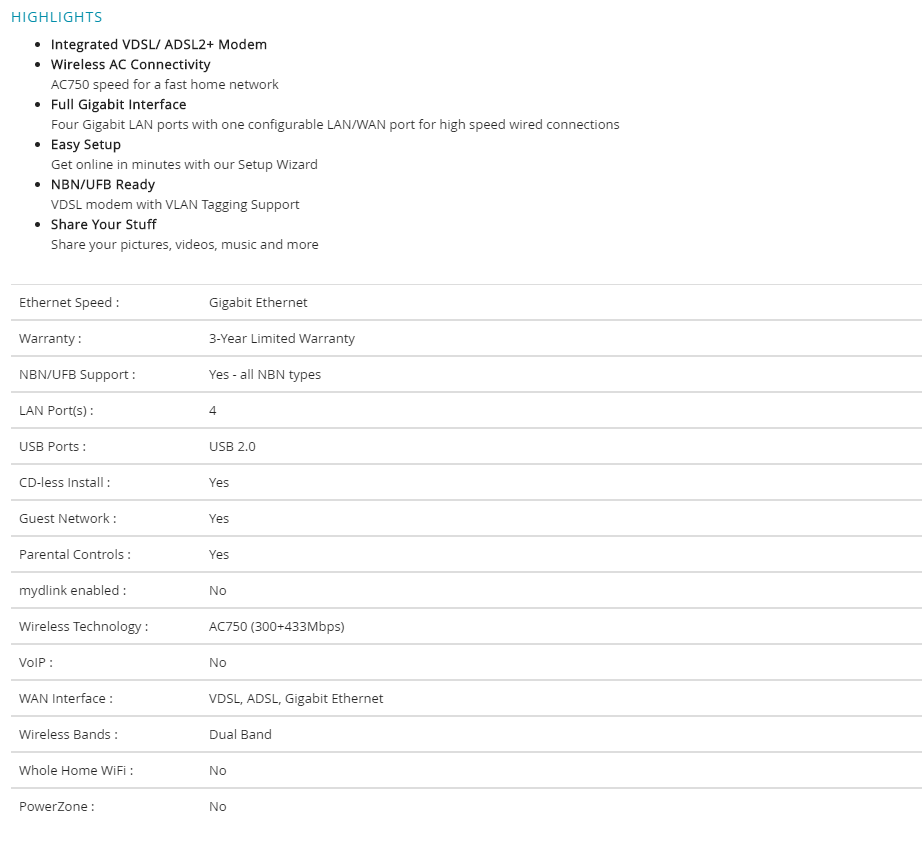Select the "VDSL, ADSL, Gigabit Ethernet" value
This screenshot has width=922, height=855.
(x=296, y=698)
